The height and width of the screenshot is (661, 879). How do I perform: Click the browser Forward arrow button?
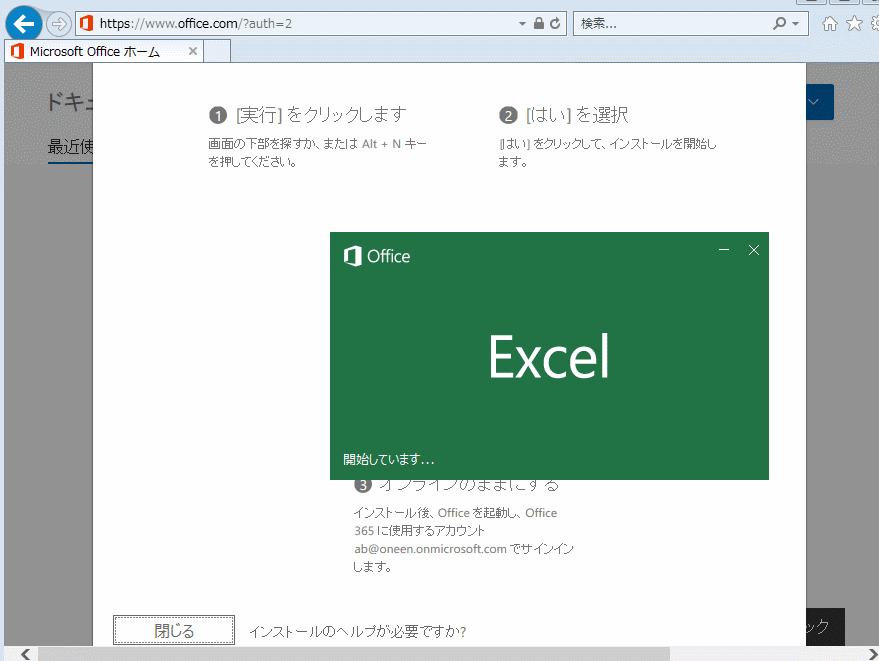coord(58,24)
